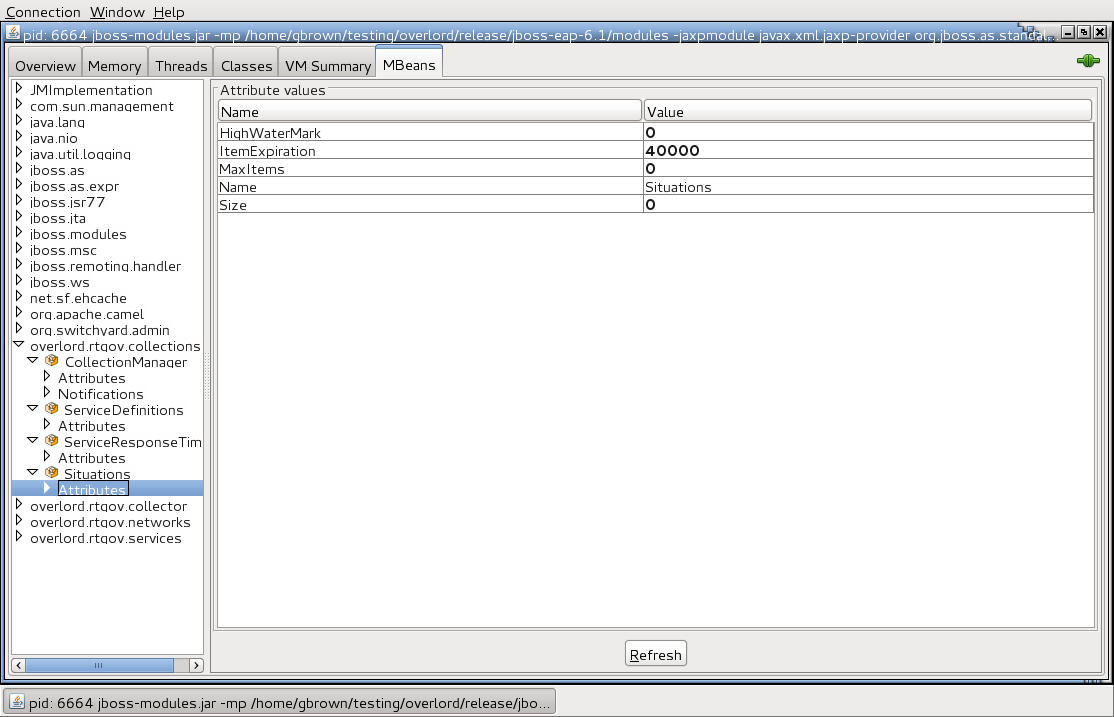Collapse the overlord.rtgov.collections node
1114x717 pixels.
point(19,345)
